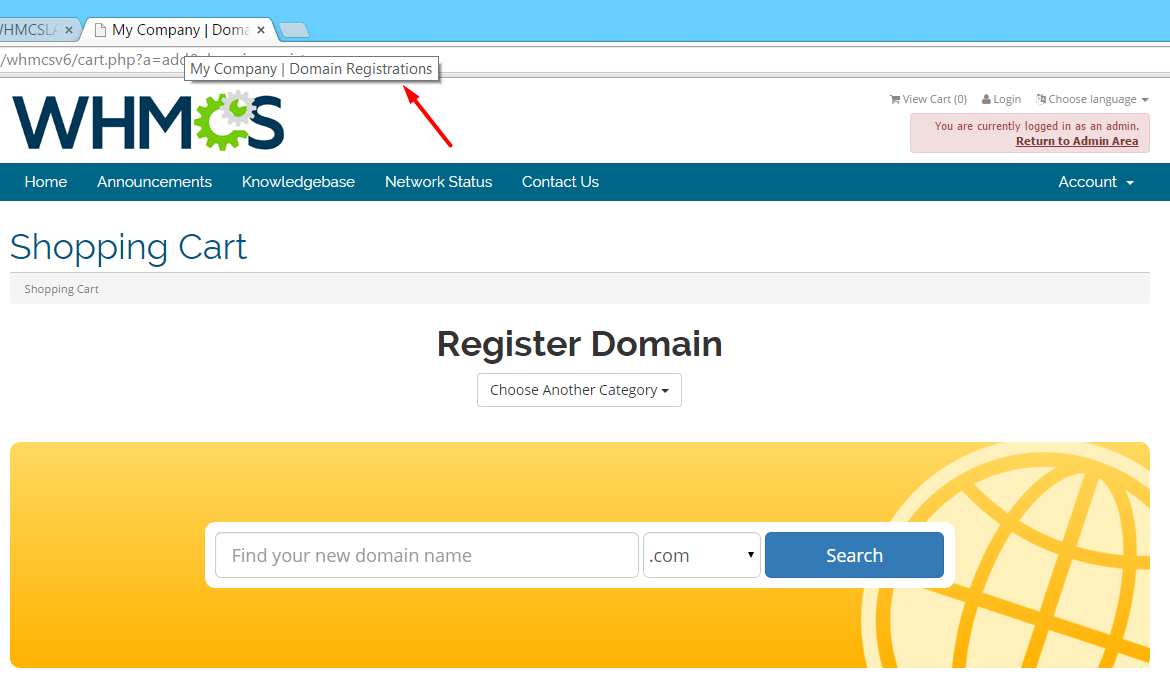Click the WHMCS logo
This screenshot has height=682, width=1170.
click(x=148, y=122)
